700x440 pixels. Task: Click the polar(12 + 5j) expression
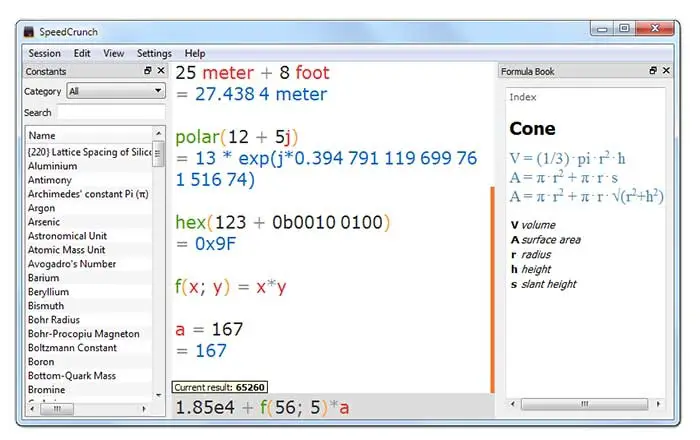pos(237,137)
